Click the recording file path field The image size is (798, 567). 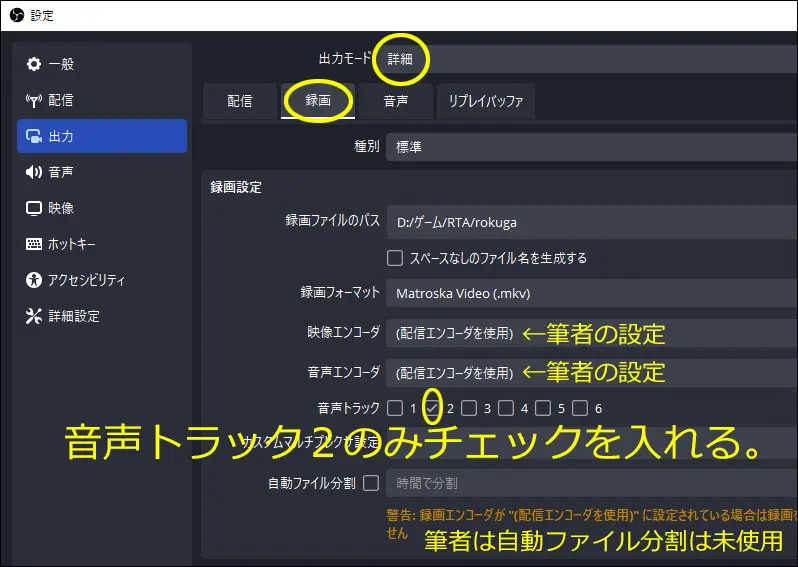(590, 222)
